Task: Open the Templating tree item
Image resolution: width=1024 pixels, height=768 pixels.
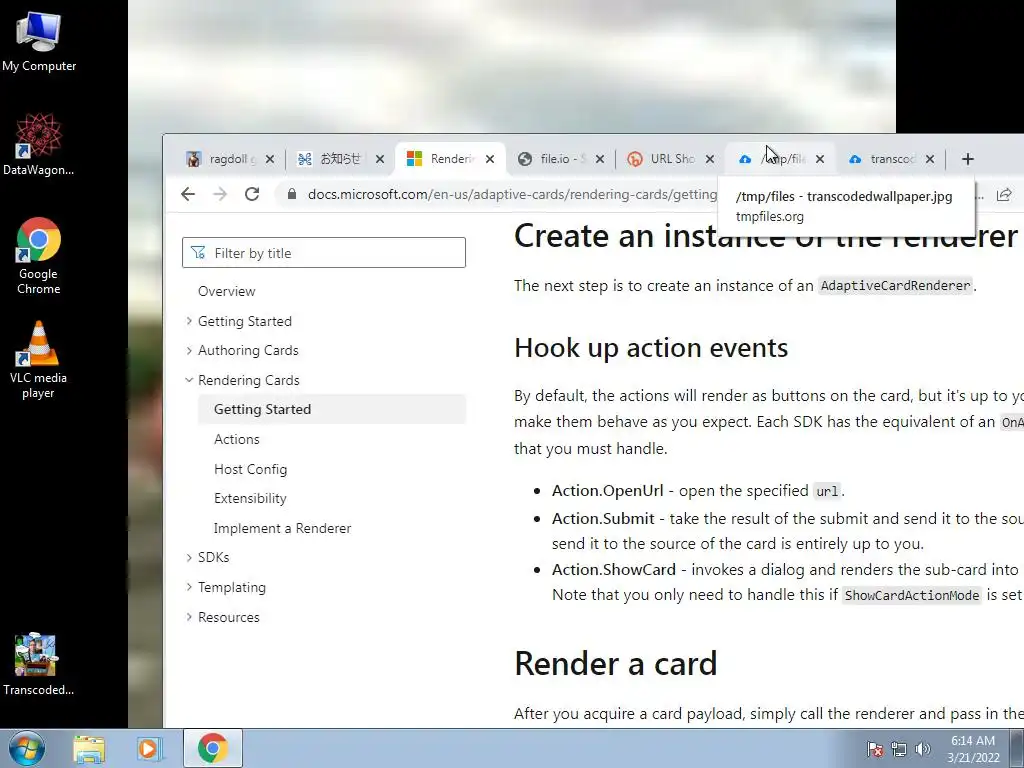Action: pyautogui.click(x=232, y=587)
